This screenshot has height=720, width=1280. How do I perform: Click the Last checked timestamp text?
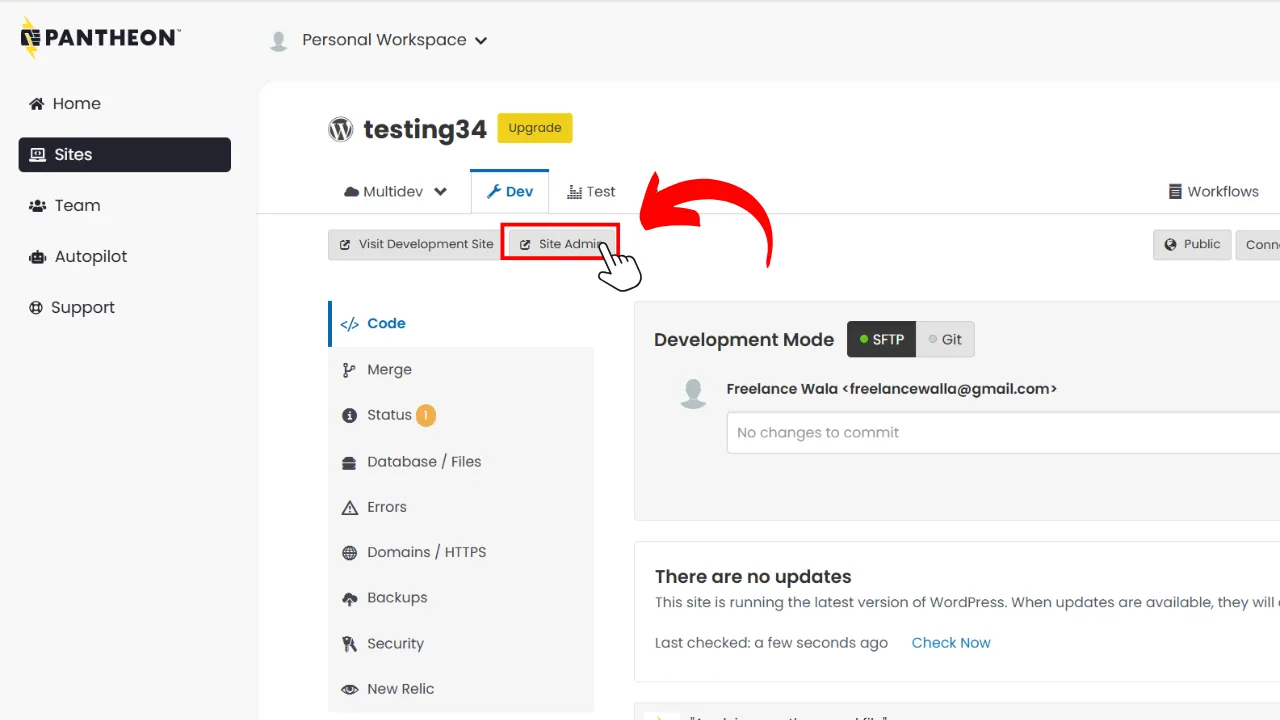pyautogui.click(x=771, y=643)
